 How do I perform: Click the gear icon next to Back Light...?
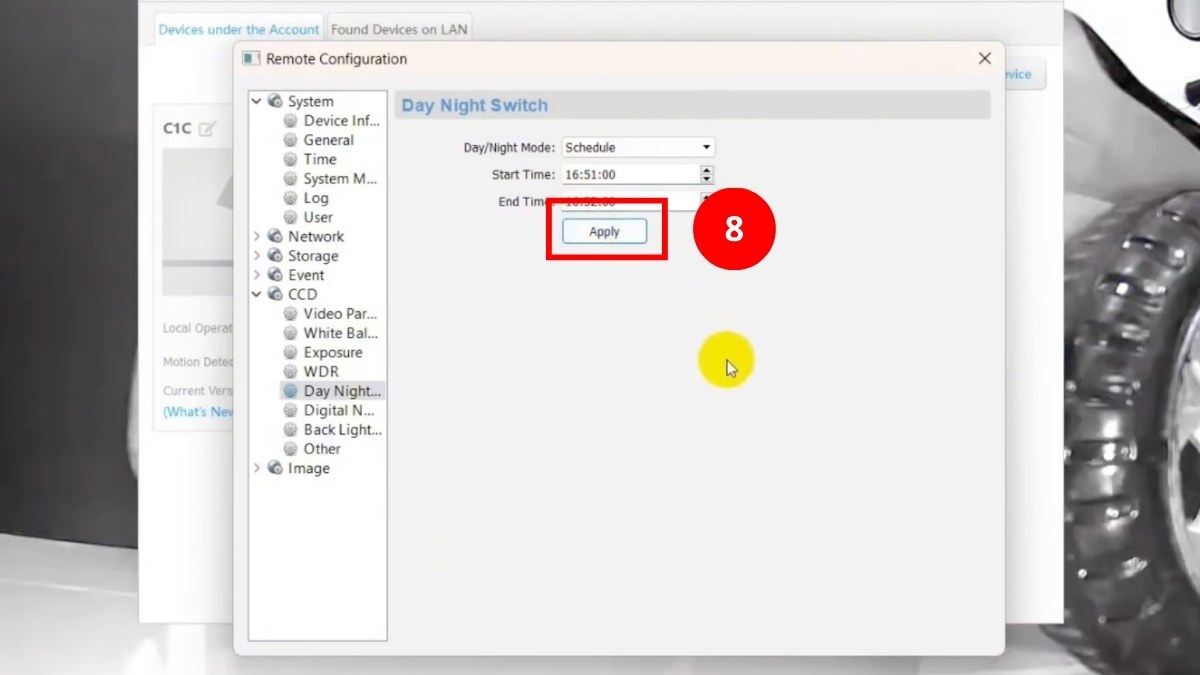pyautogui.click(x=291, y=430)
